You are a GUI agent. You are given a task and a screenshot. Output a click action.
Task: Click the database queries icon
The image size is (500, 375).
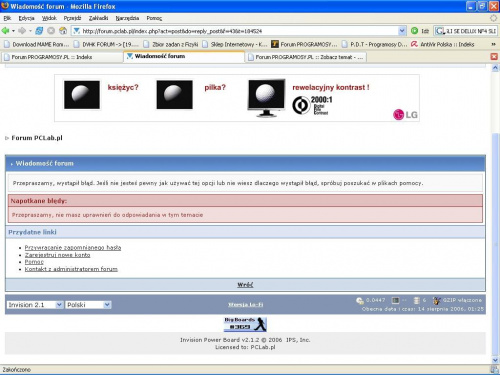click(x=416, y=301)
